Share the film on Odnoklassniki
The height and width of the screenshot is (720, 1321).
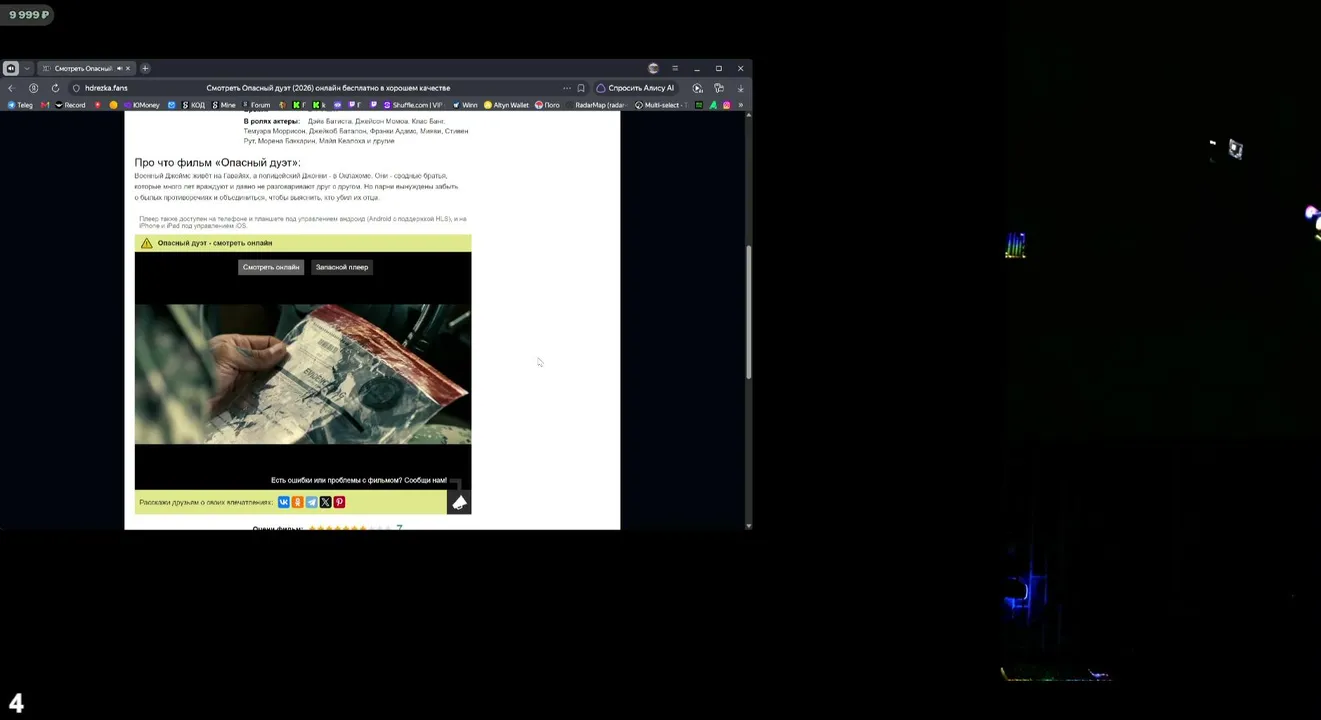pos(298,502)
